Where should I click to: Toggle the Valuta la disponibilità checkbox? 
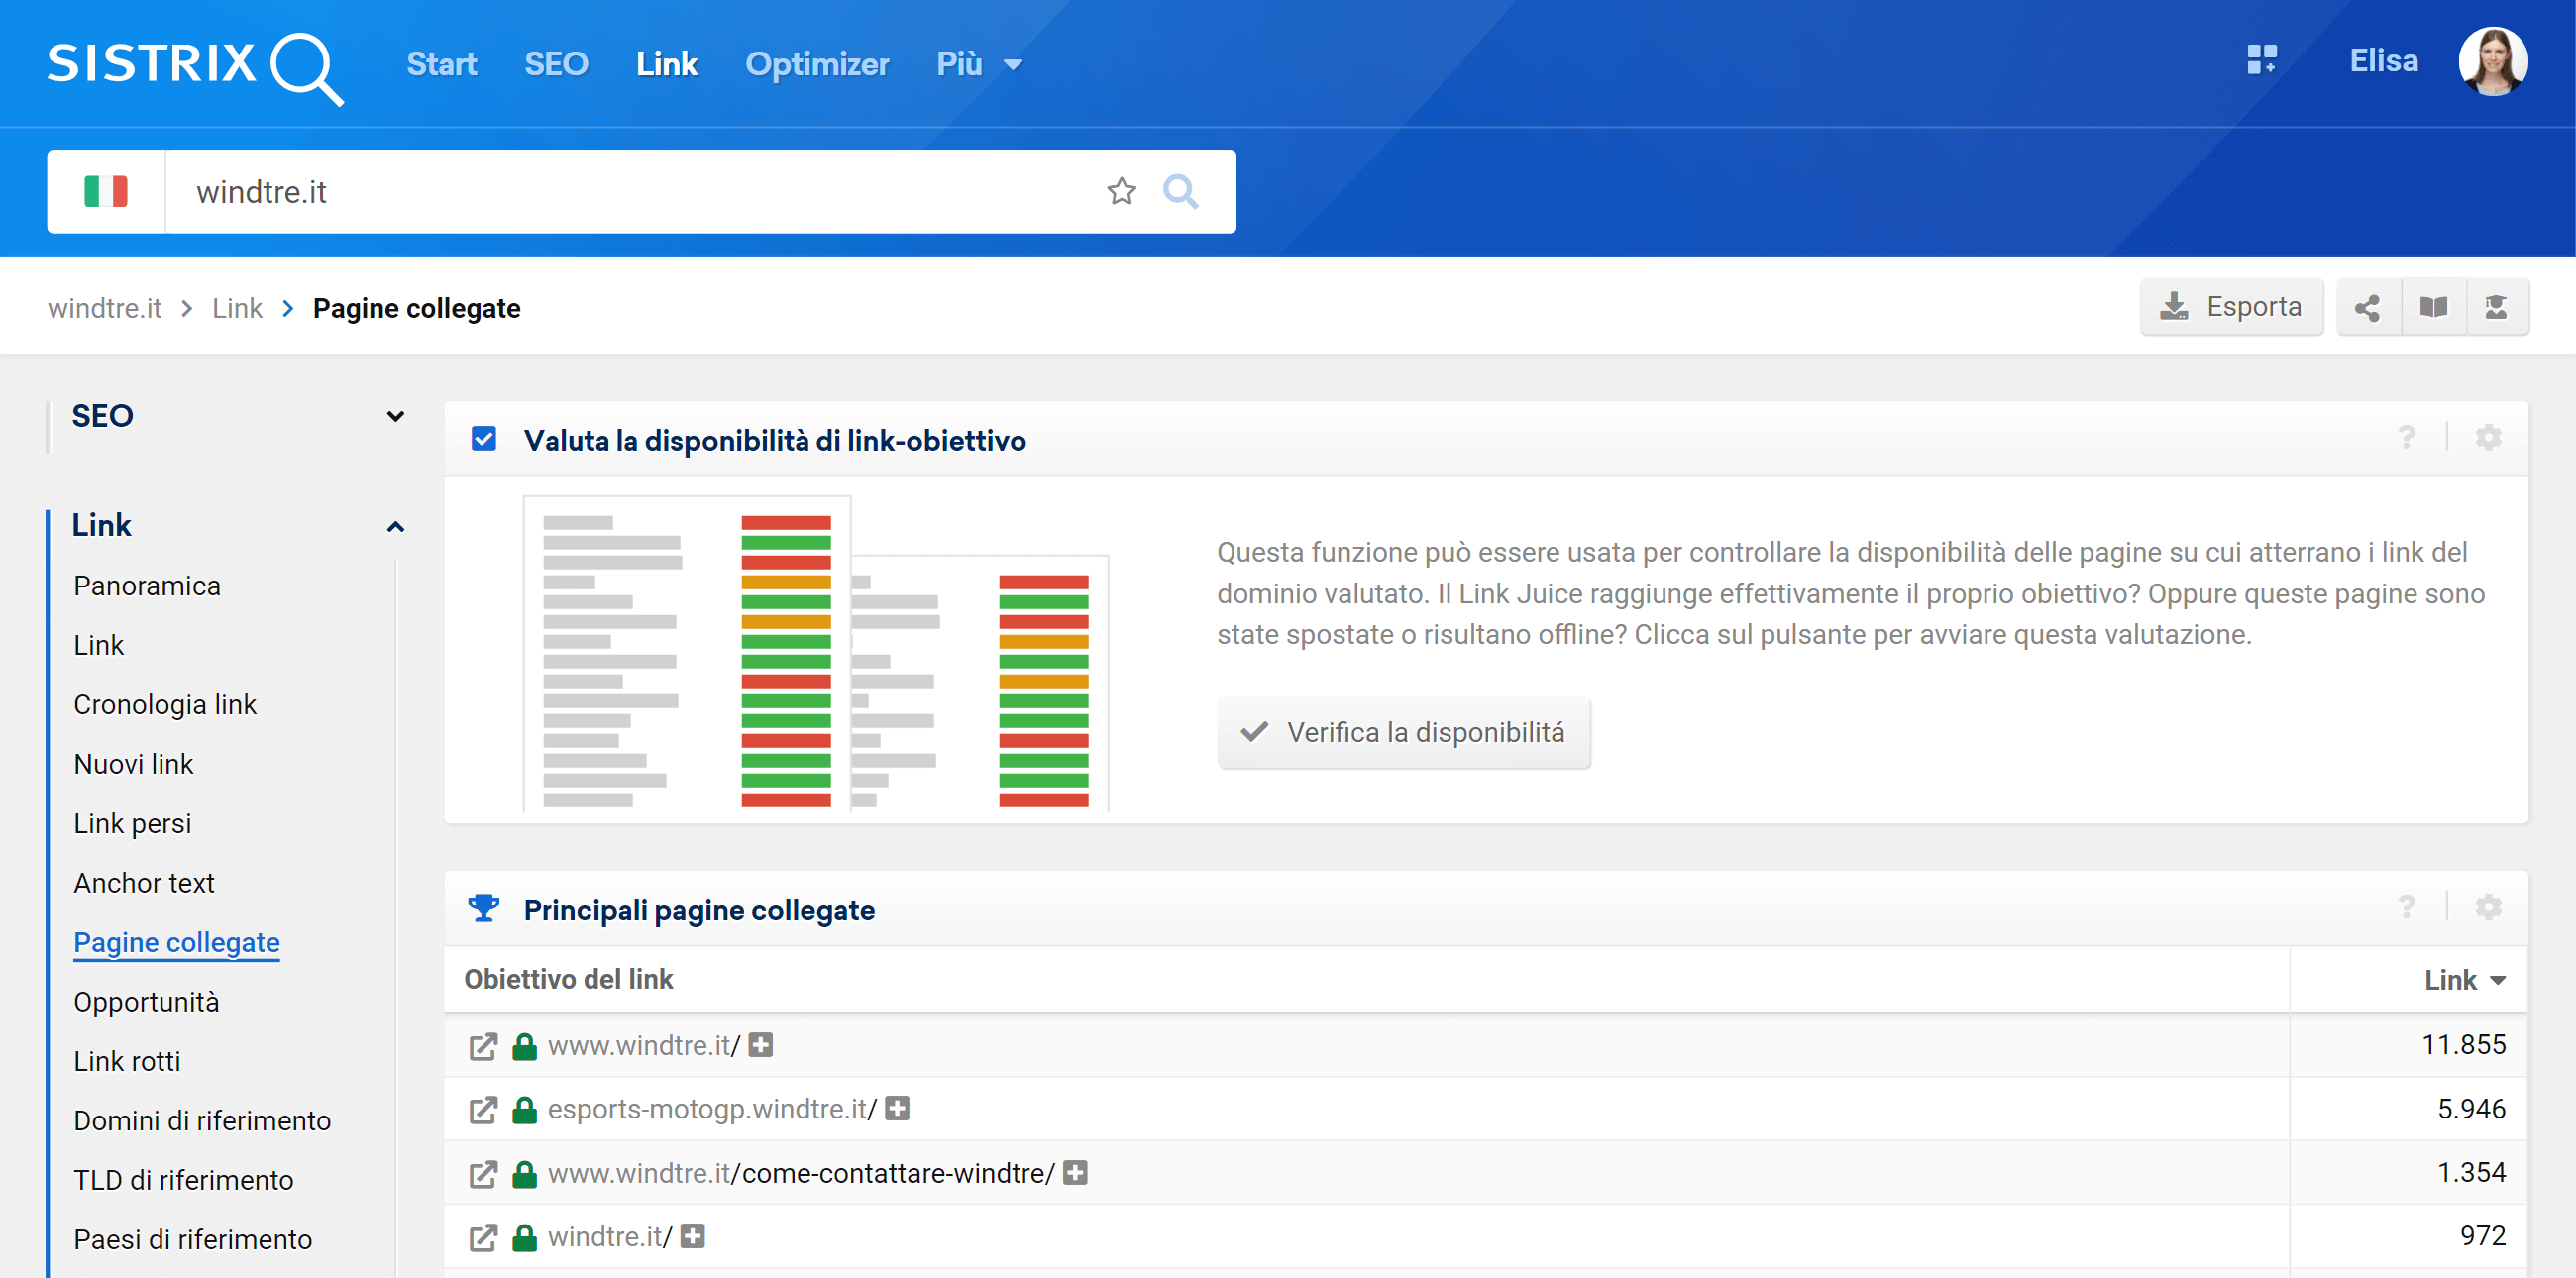(x=484, y=439)
